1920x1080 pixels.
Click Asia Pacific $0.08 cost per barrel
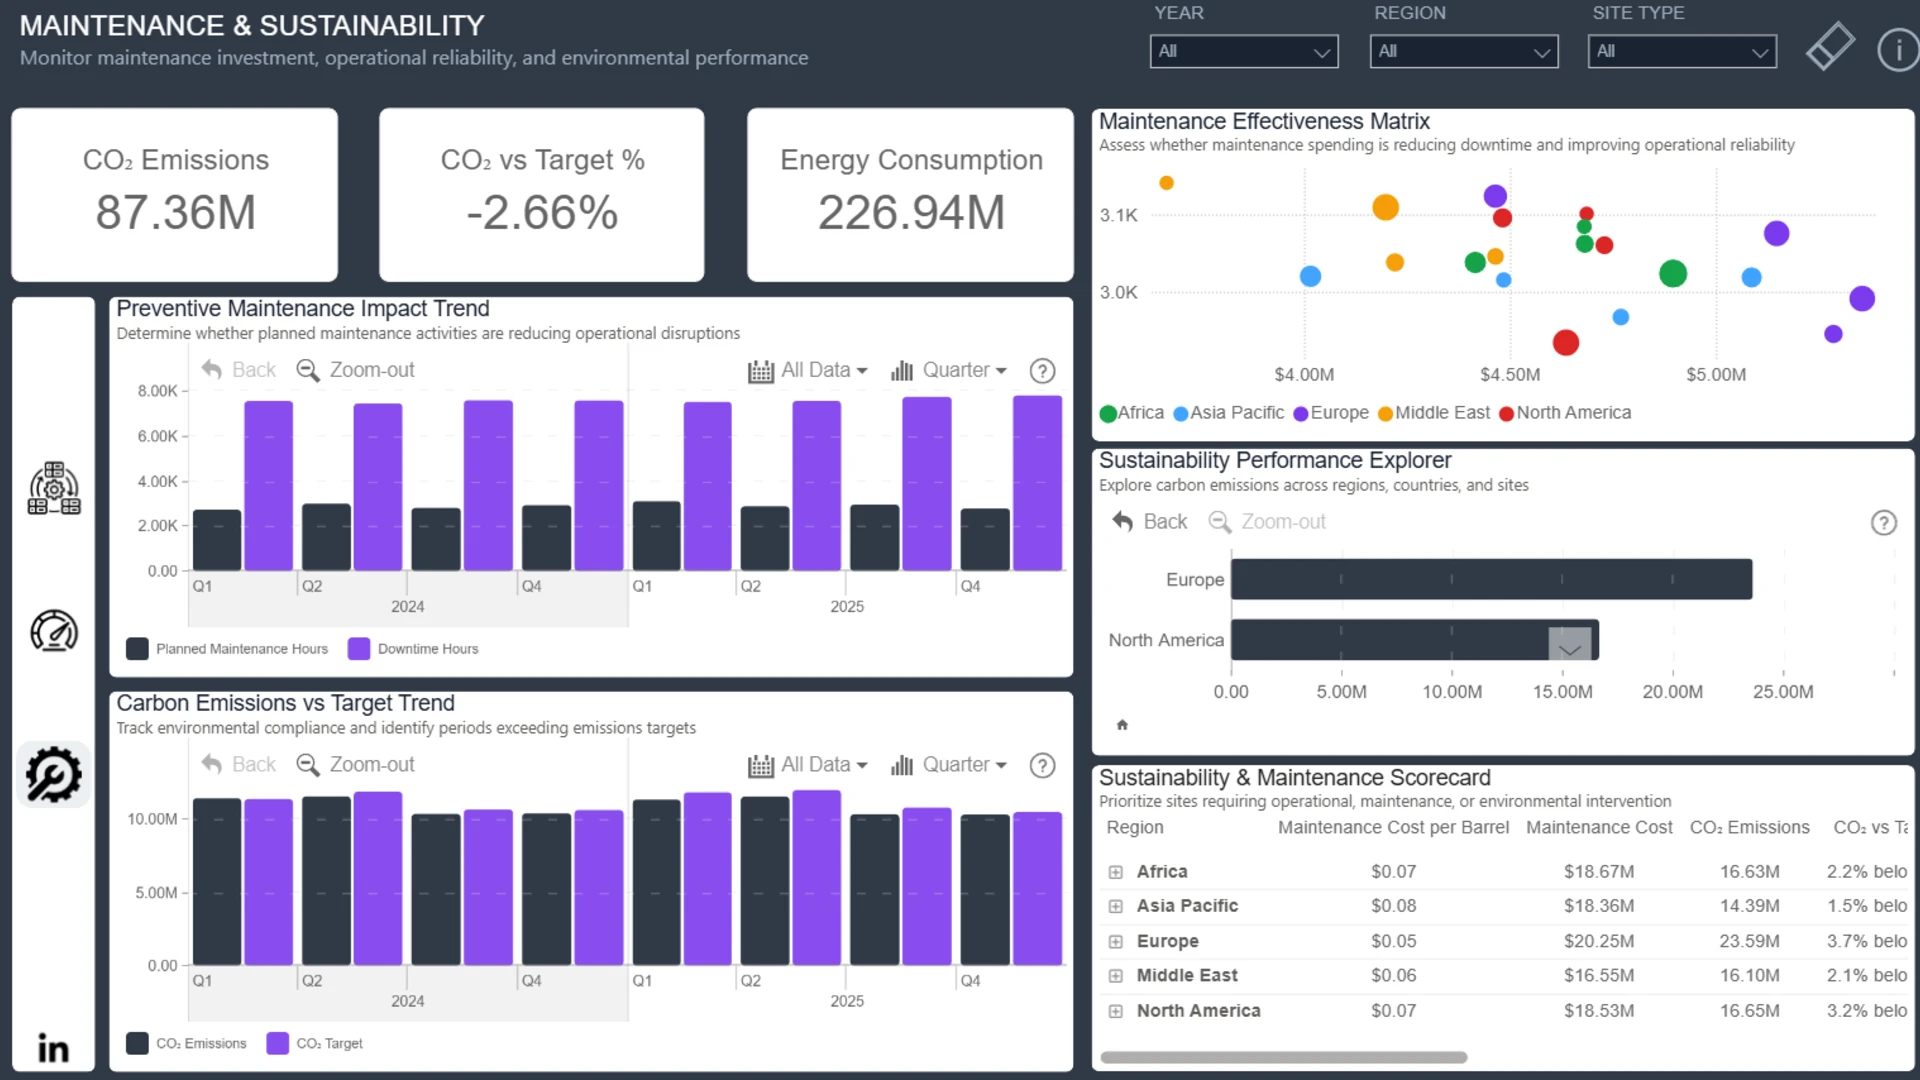(x=1393, y=906)
